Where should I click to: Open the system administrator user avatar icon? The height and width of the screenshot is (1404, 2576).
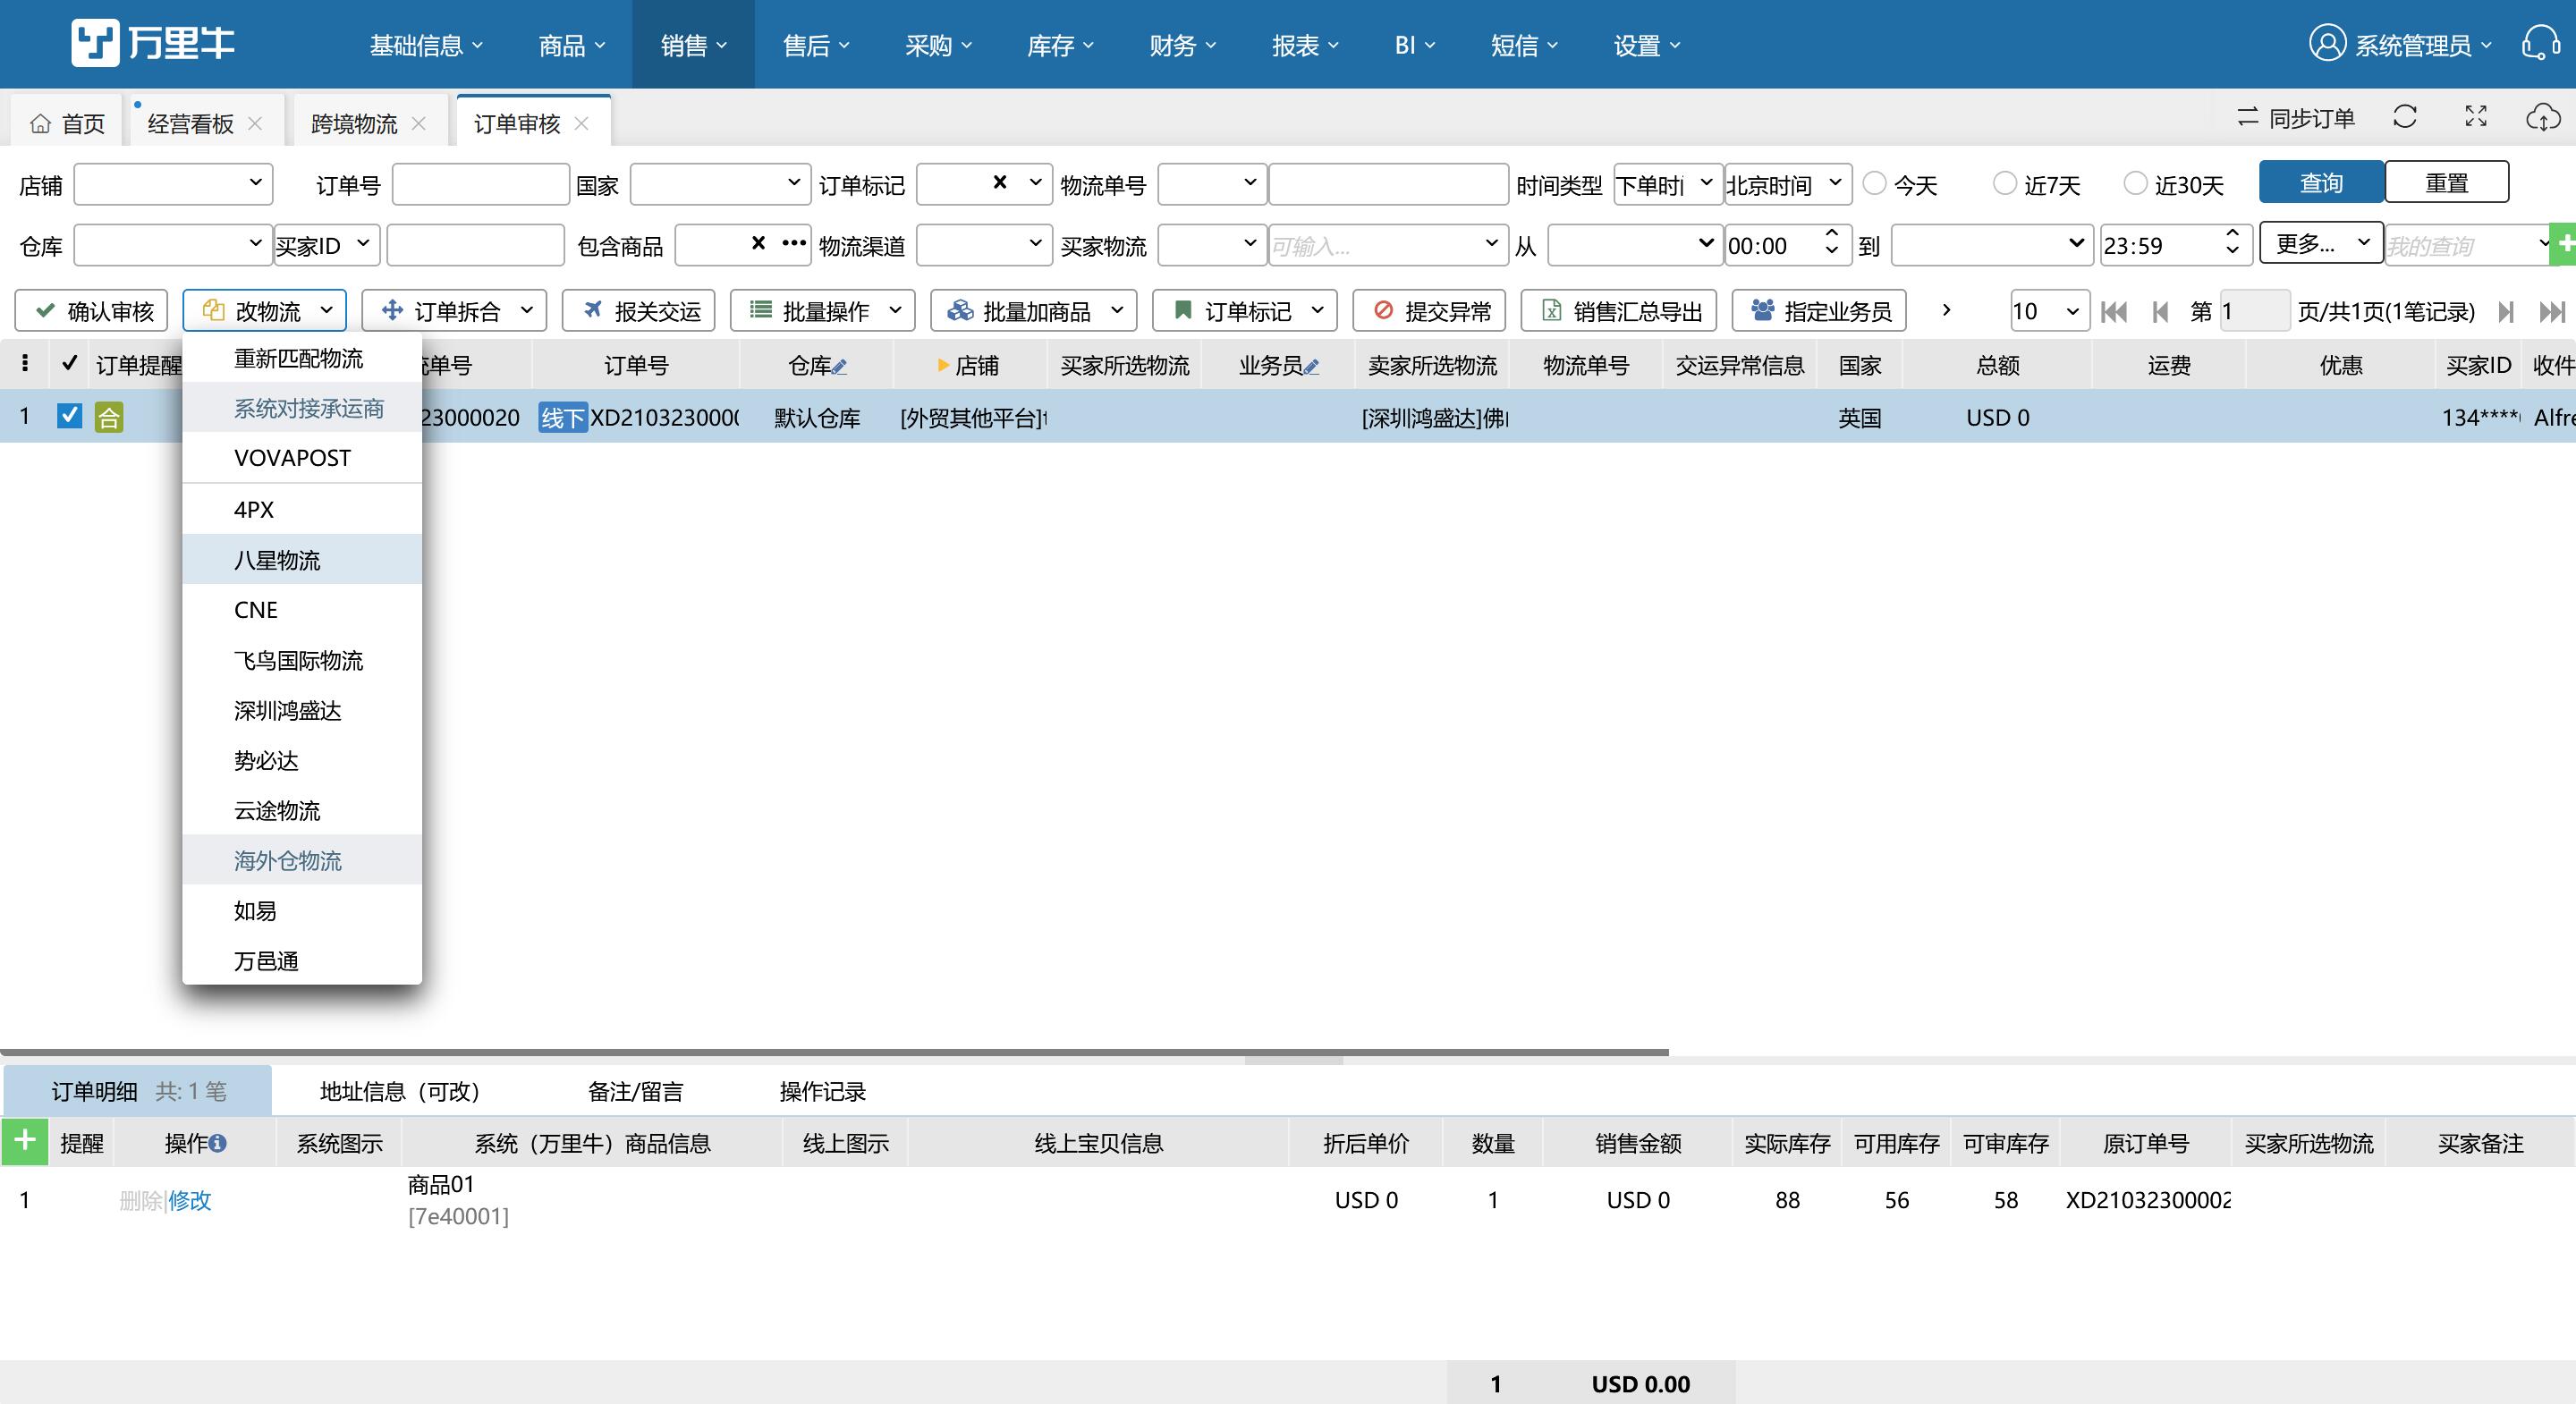2327,43
